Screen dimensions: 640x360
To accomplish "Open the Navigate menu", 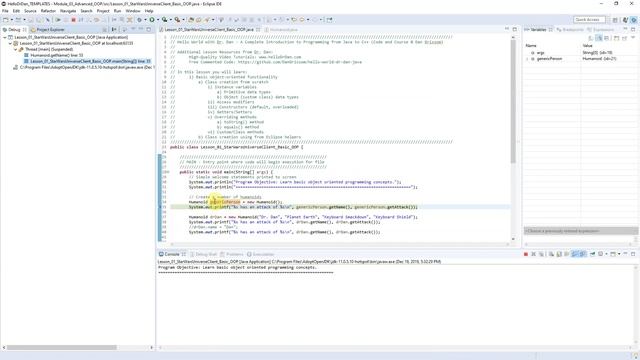I will click(68, 11).
